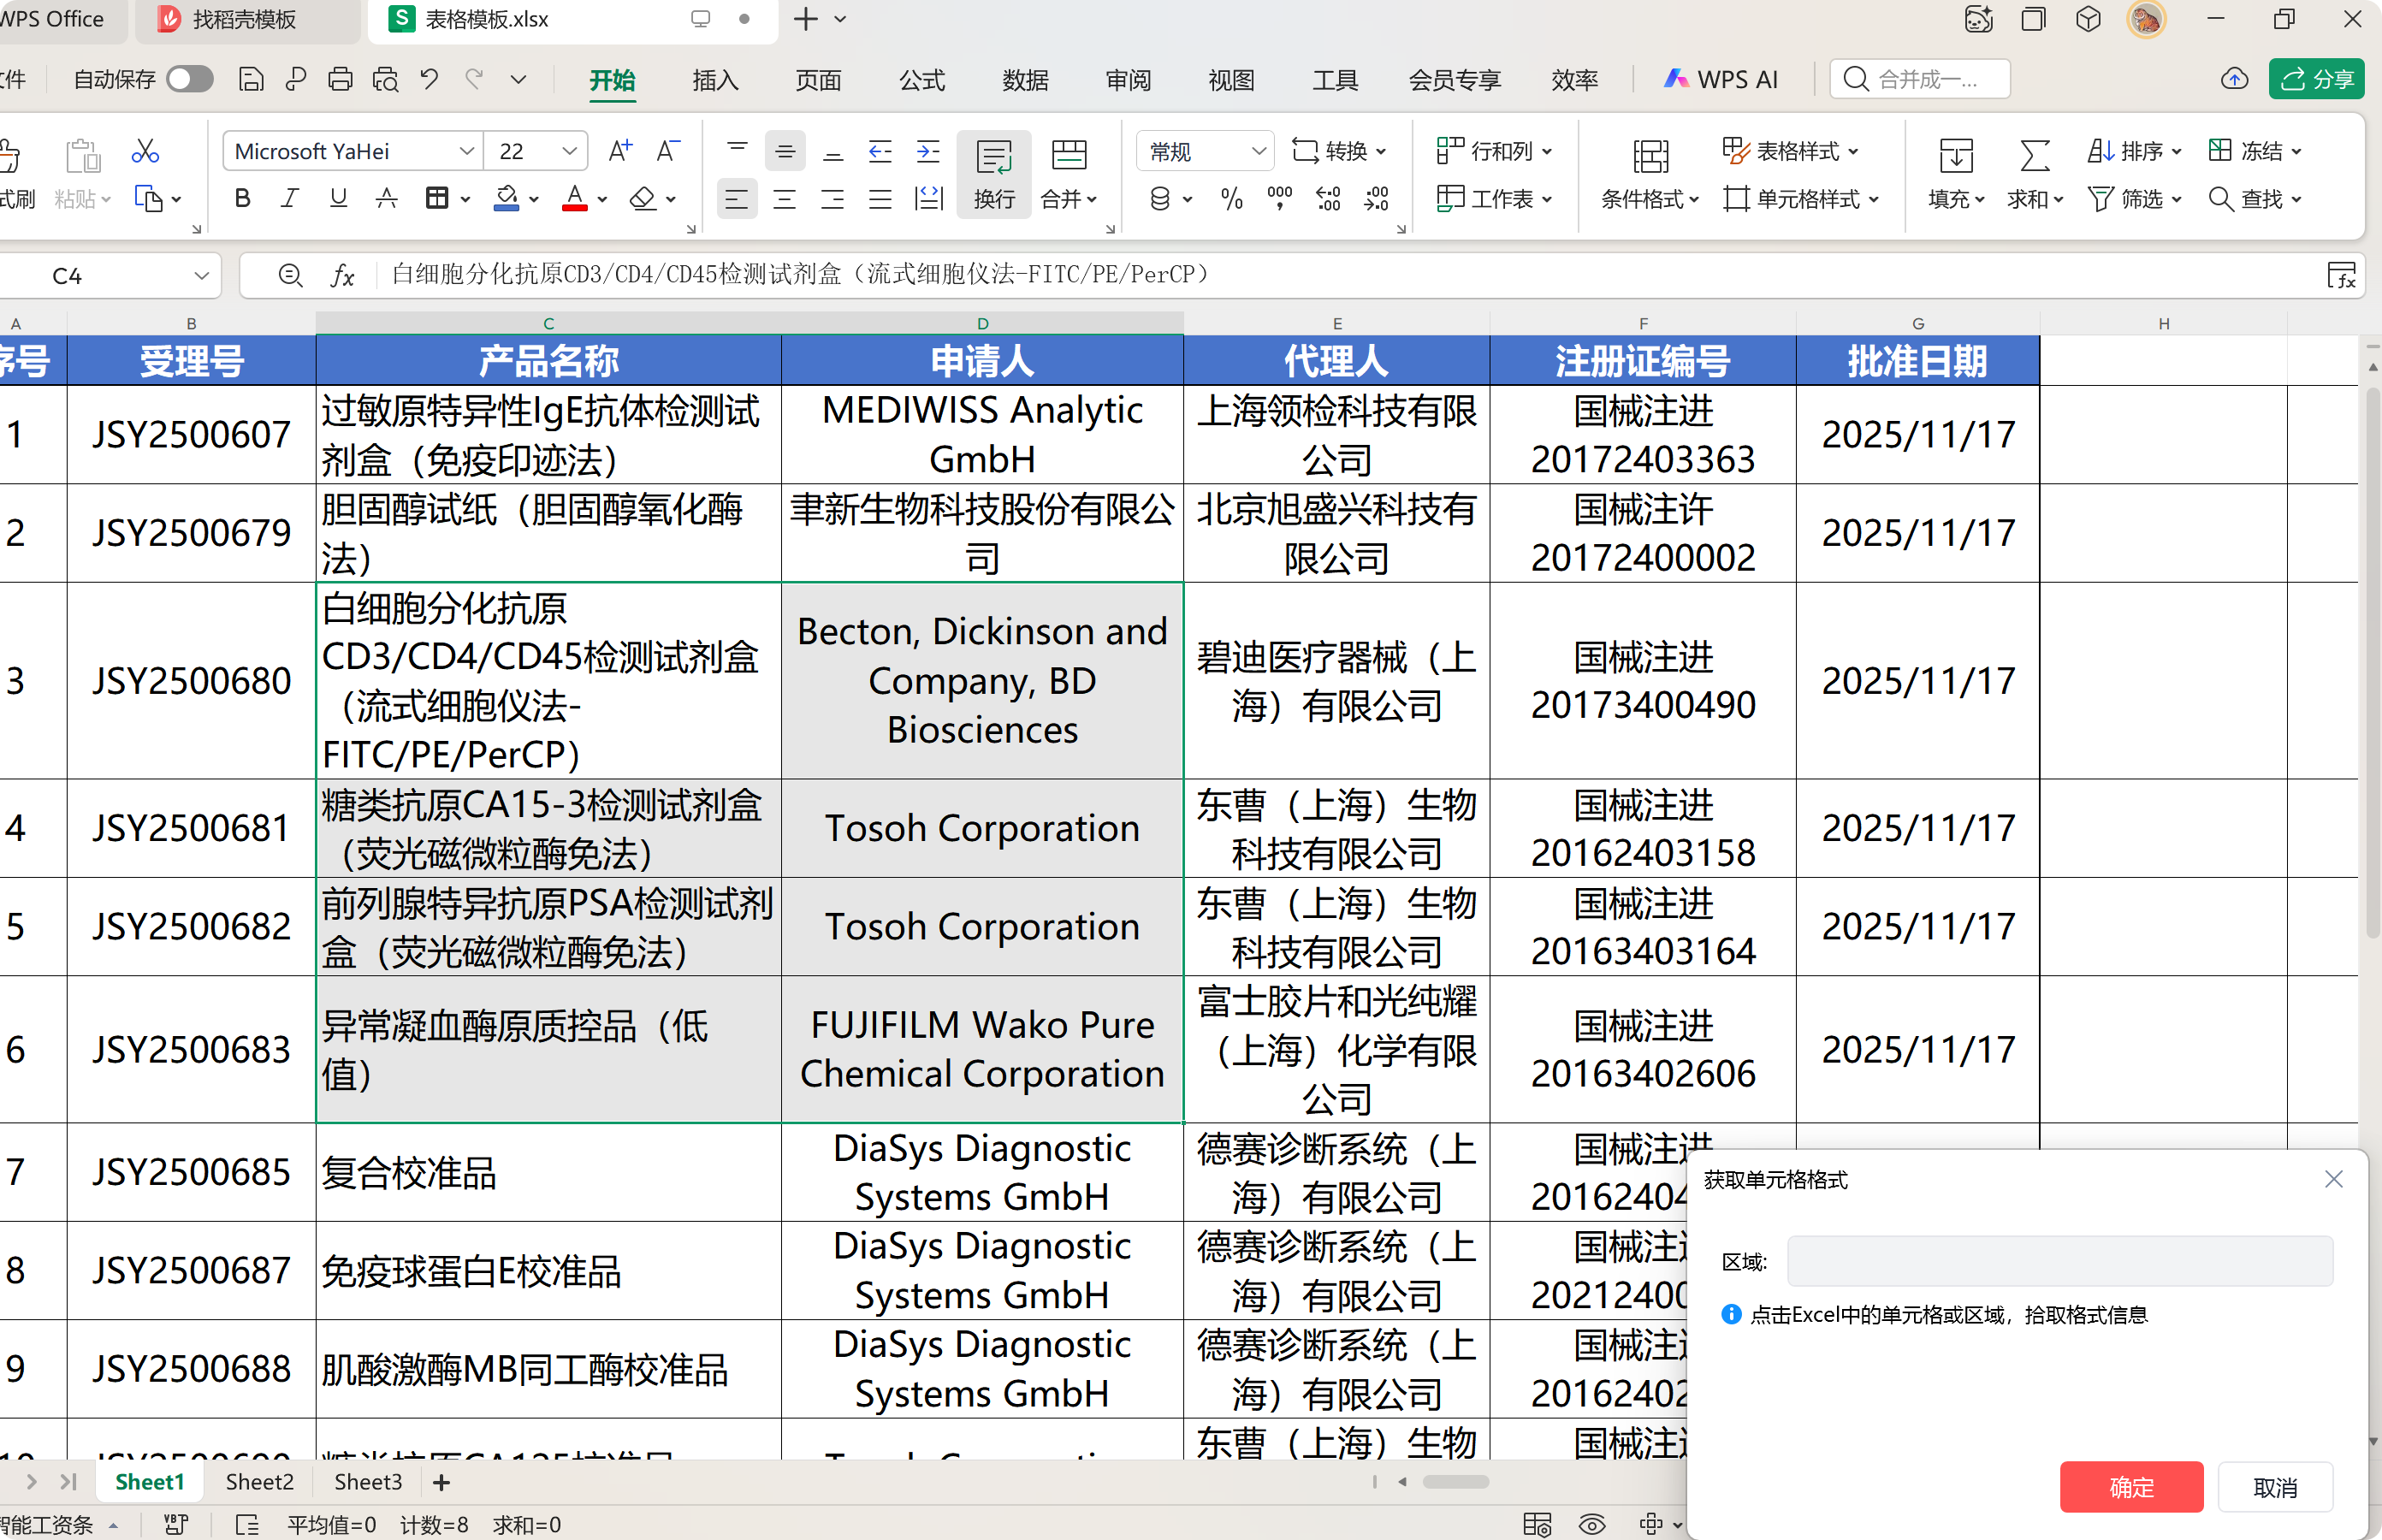Open Print Preview icon
This screenshot has width=2382, height=1540.
pos(385,79)
